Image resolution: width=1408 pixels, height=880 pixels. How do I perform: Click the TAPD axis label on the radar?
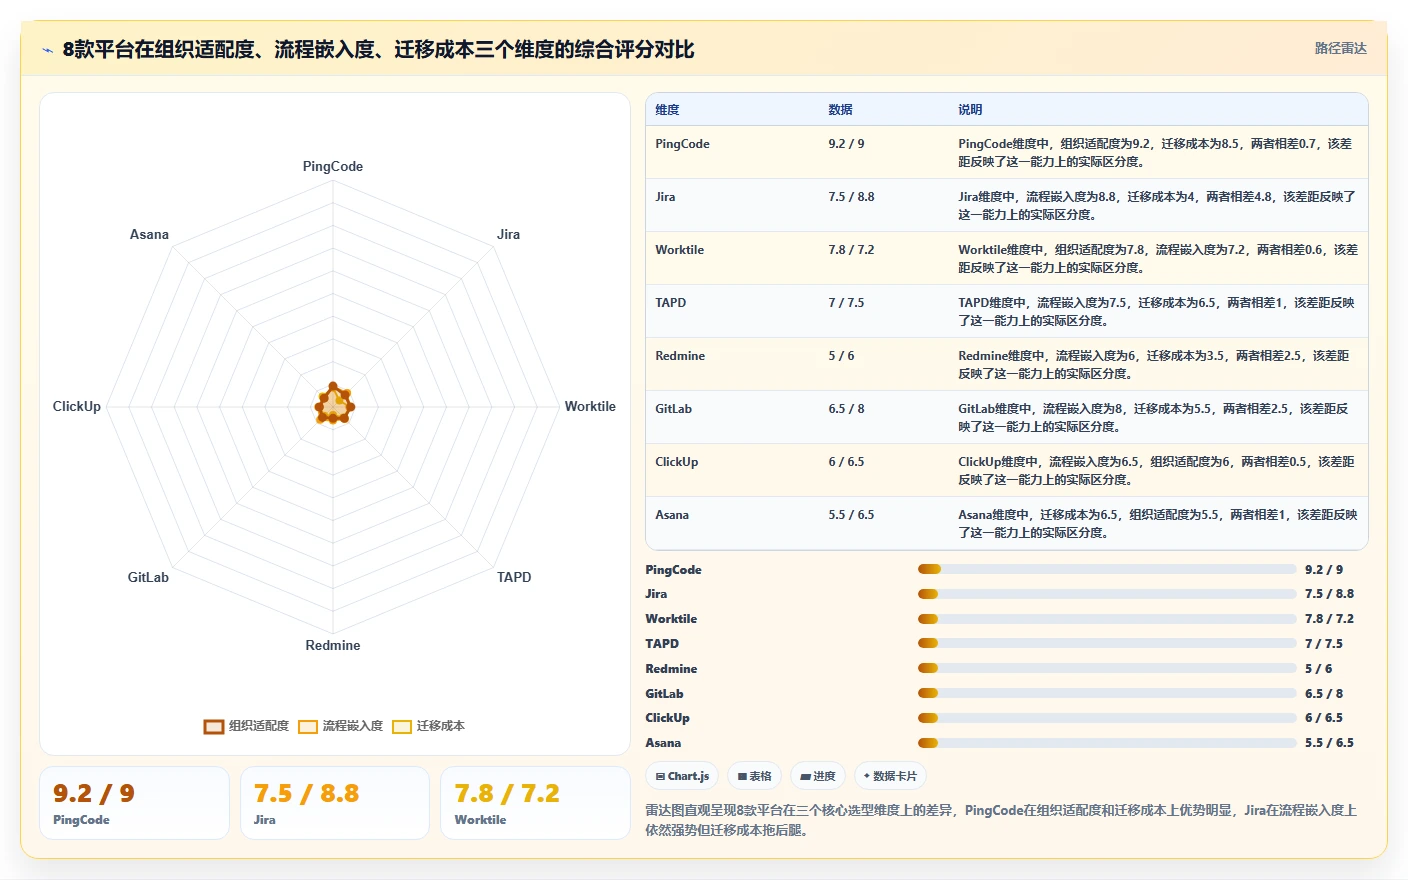[514, 577]
